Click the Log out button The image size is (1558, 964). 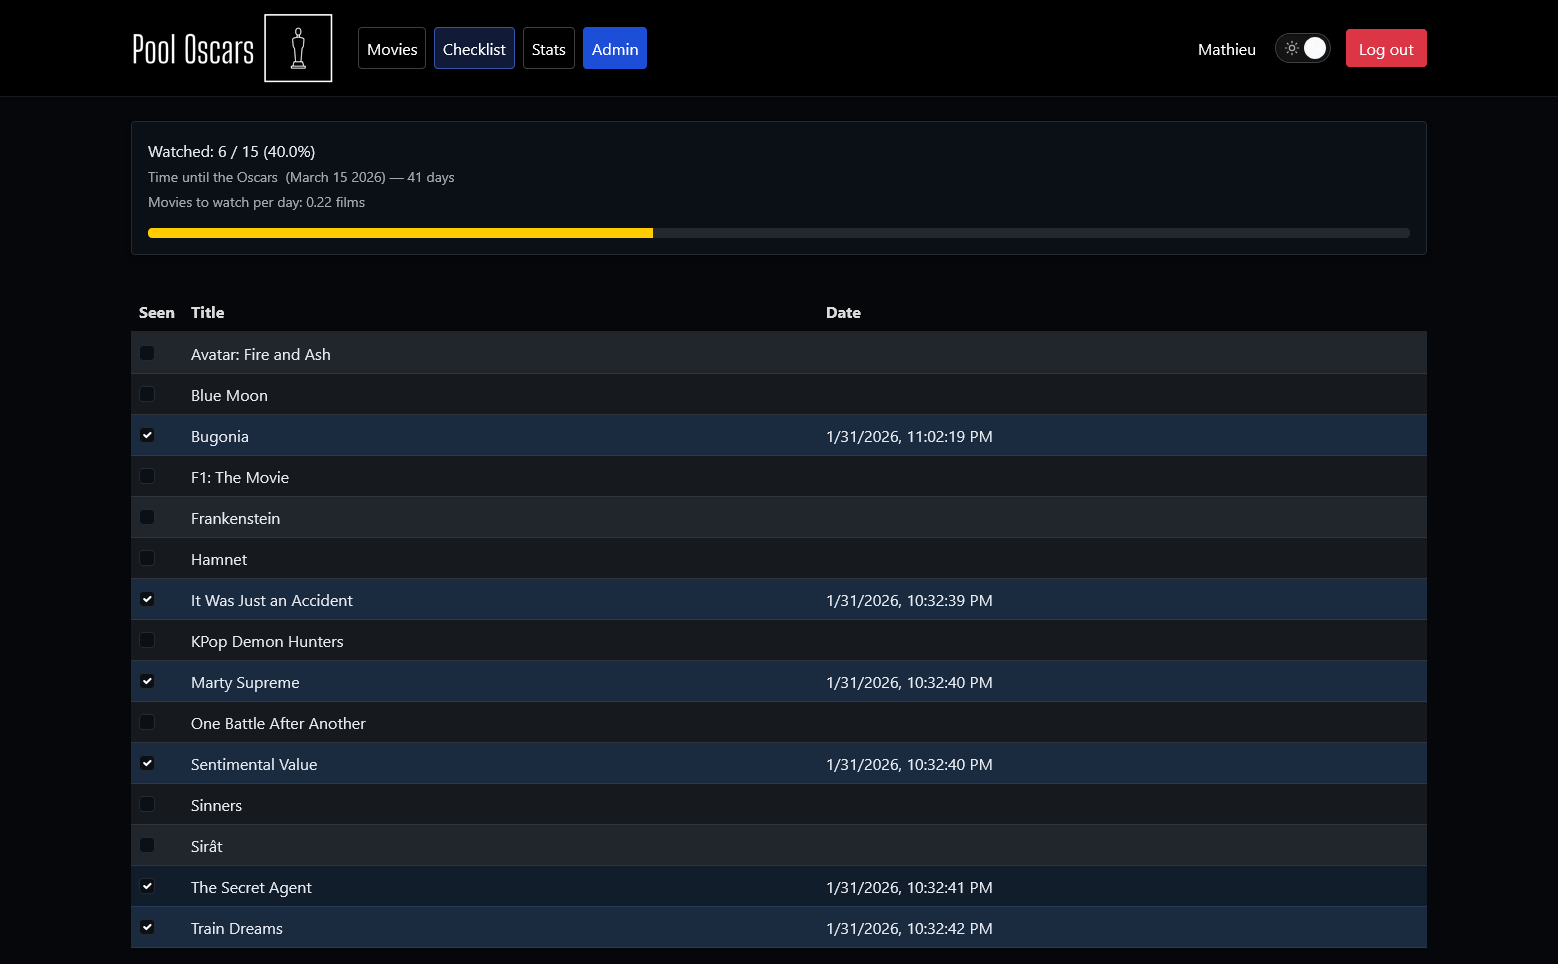1386,48
